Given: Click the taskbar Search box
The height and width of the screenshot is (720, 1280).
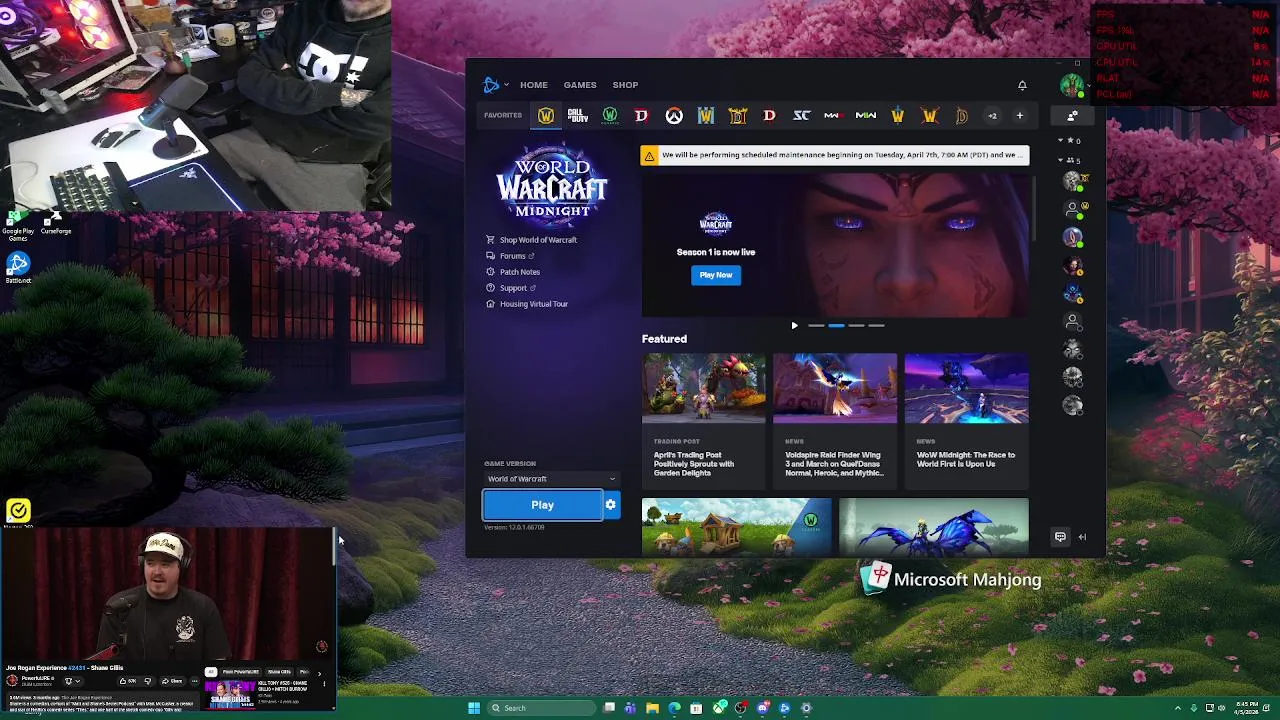Looking at the screenshot, I should [x=540, y=708].
